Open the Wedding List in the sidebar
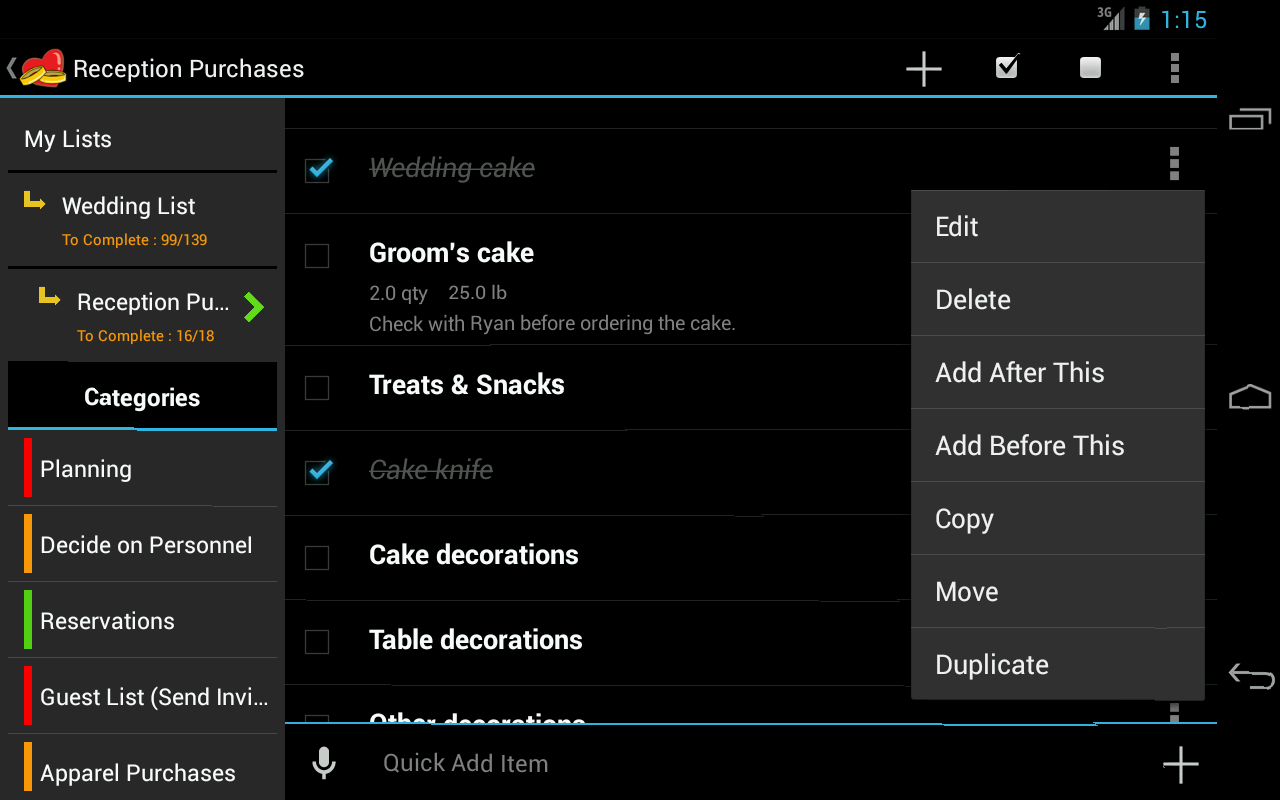The width and height of the screenshot is (1280, 800). pos(128,206)
